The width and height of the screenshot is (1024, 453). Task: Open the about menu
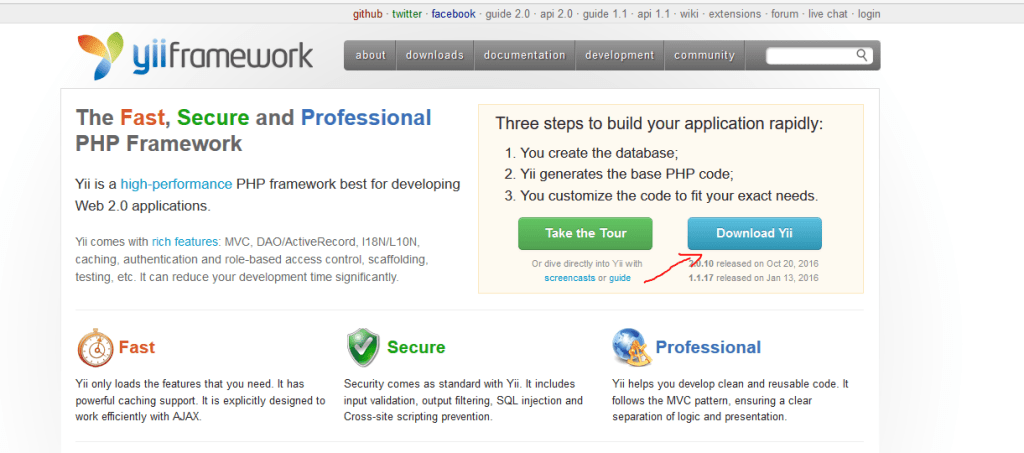click(370, 55)
